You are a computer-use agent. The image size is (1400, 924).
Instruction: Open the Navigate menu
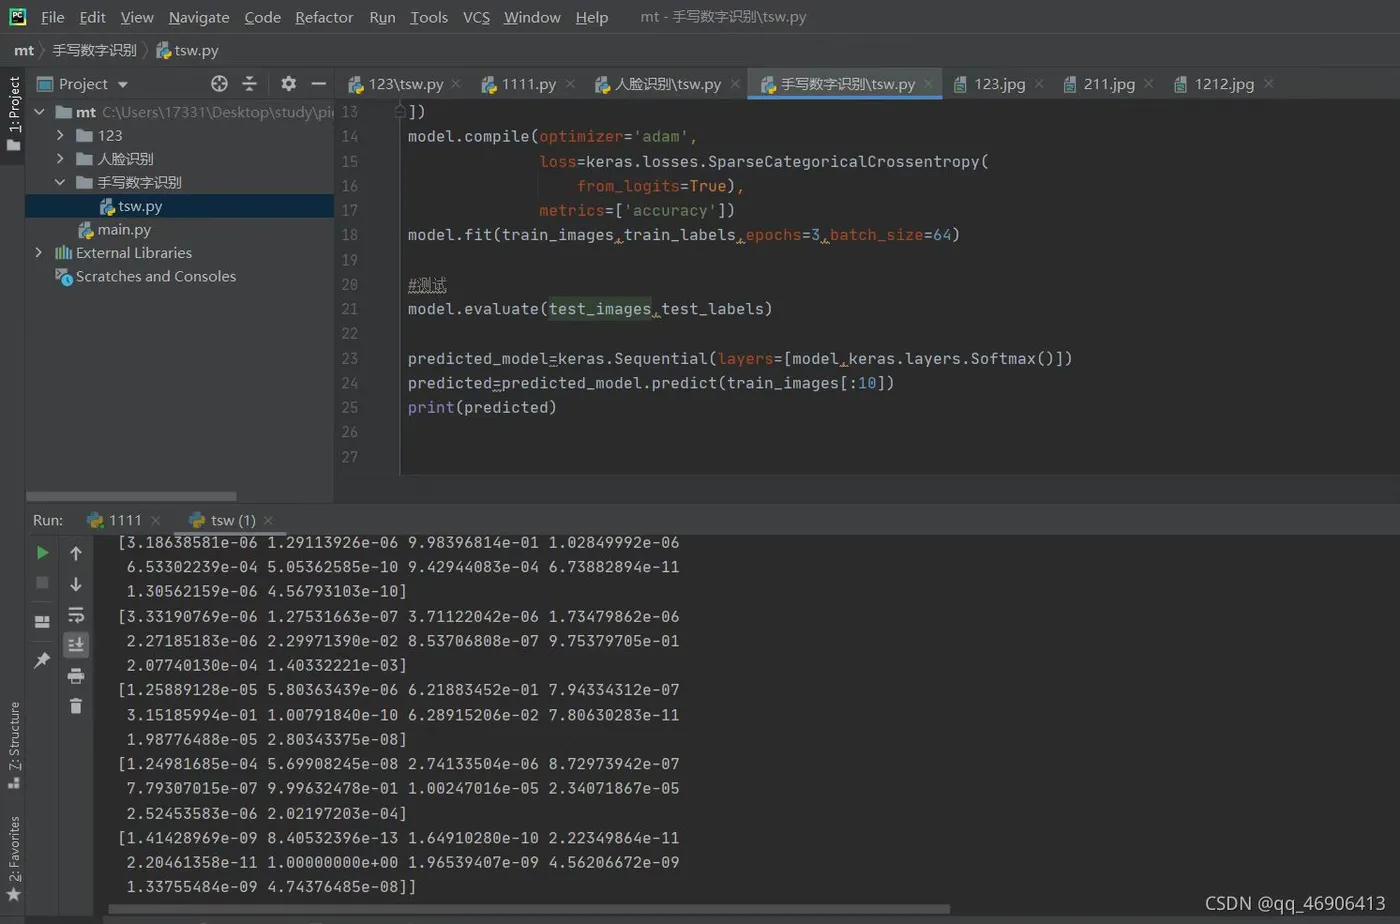pos(199,17)
